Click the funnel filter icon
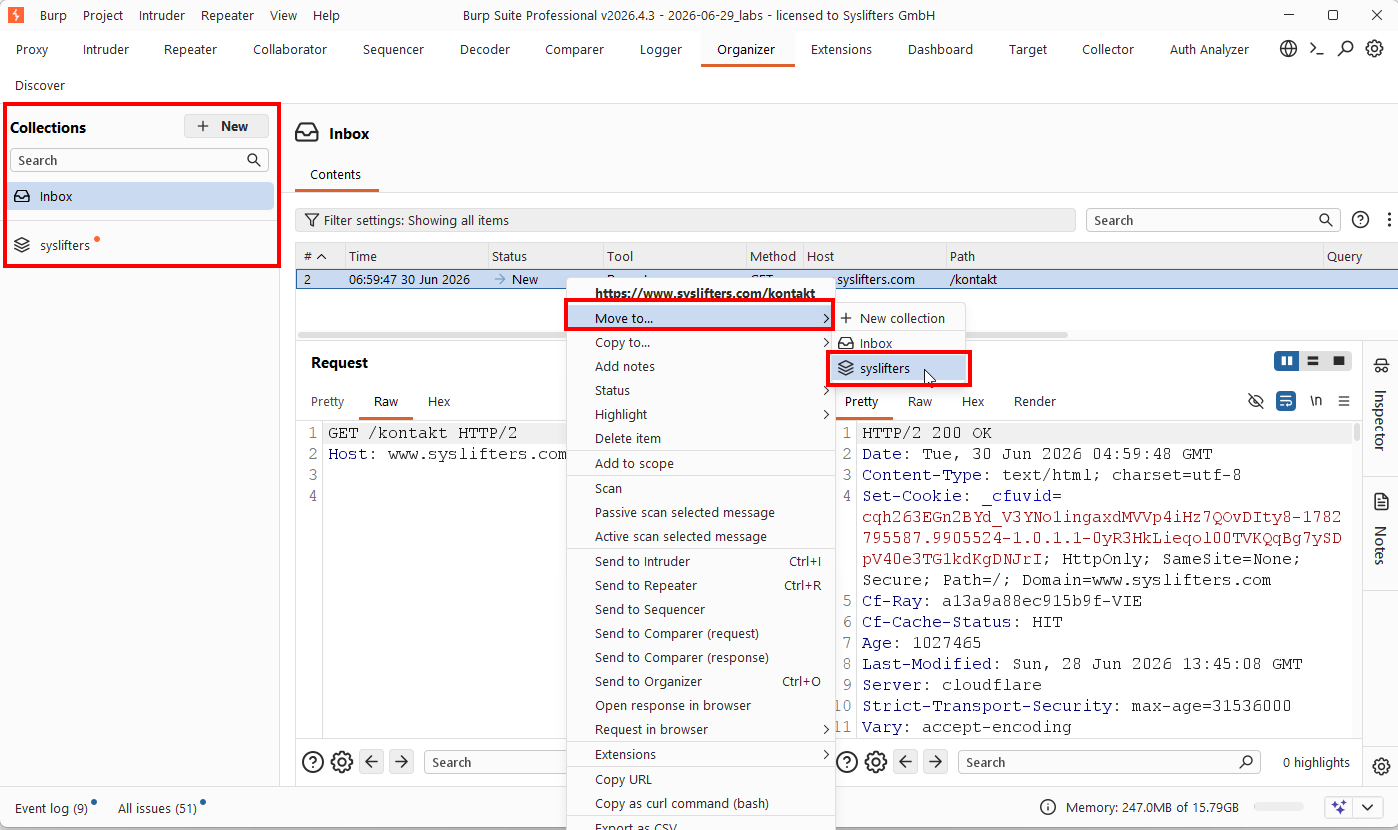The height and width of the screenshot is (830, 1398). [312, 220]
